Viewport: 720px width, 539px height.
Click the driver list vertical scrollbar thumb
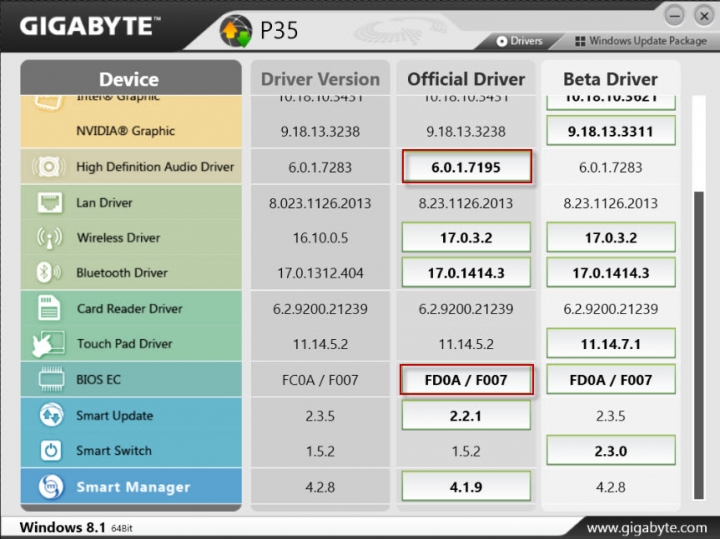pyautogui.click(x=699, y=345)
